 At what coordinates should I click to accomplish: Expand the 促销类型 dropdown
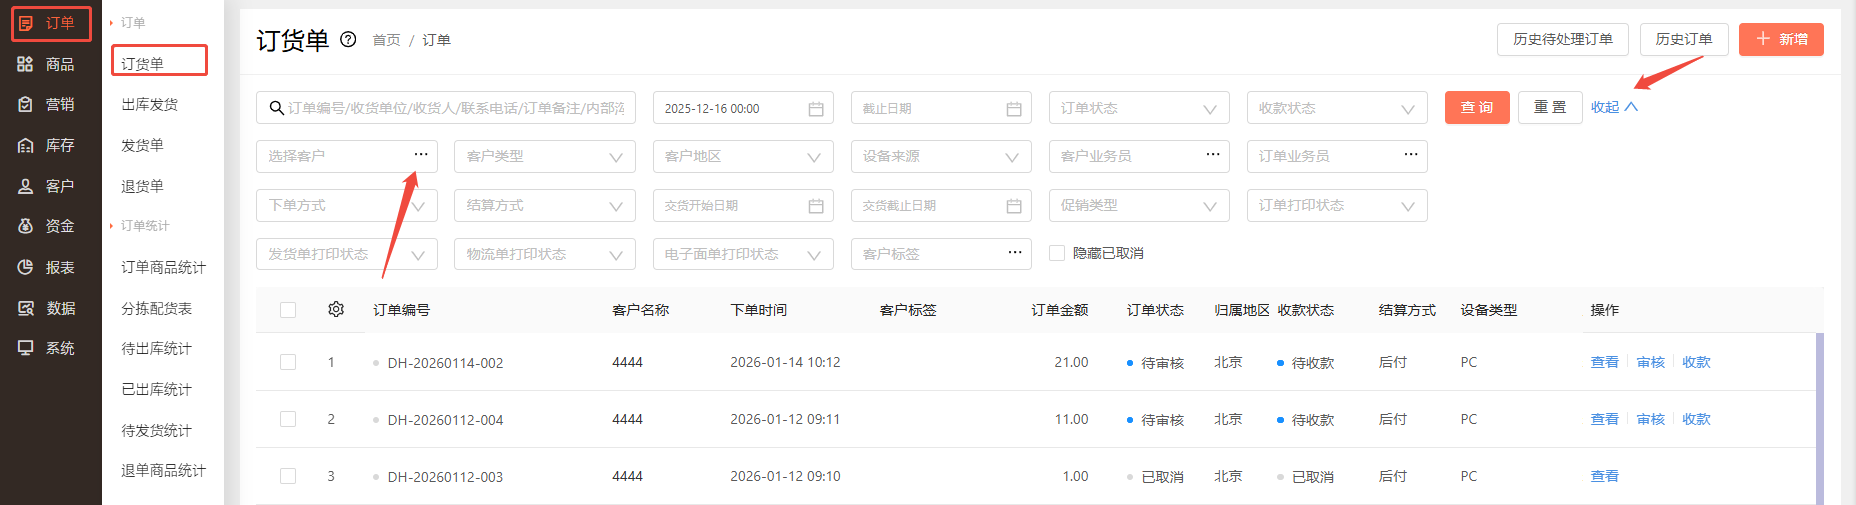point(1138,205)
